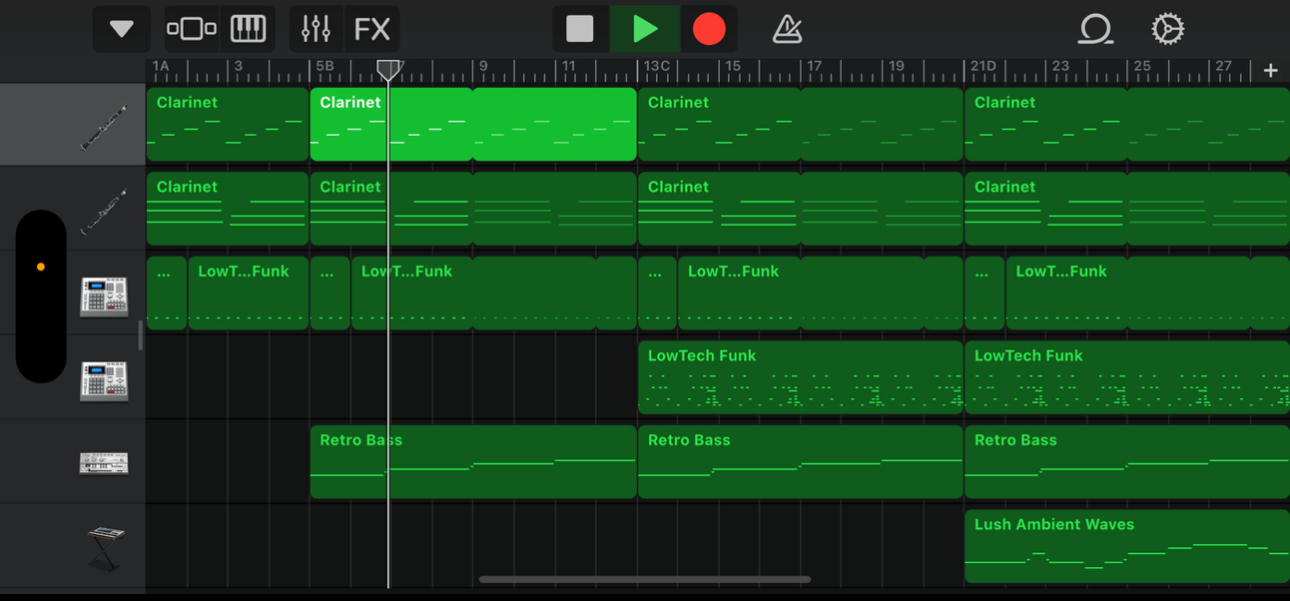Viewport: 1290px width, 601px height.
Task: Select Retro Bass region in section C
Action: (x=800, y=462)
